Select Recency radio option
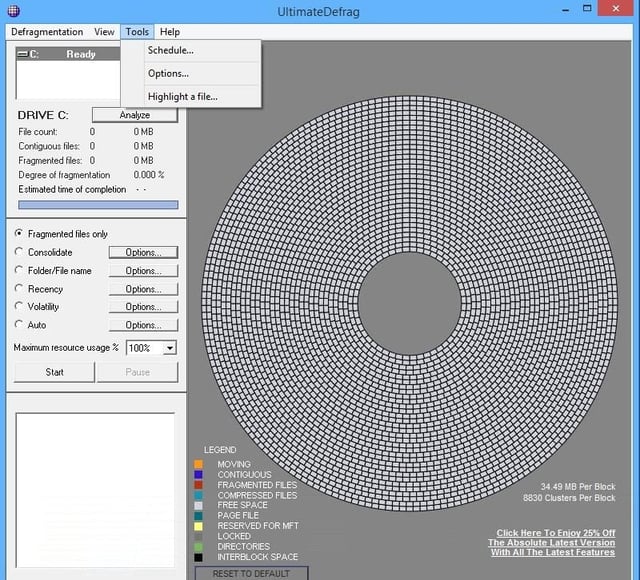The width and height of the screenshot is (640, 580). pos(19,289)
